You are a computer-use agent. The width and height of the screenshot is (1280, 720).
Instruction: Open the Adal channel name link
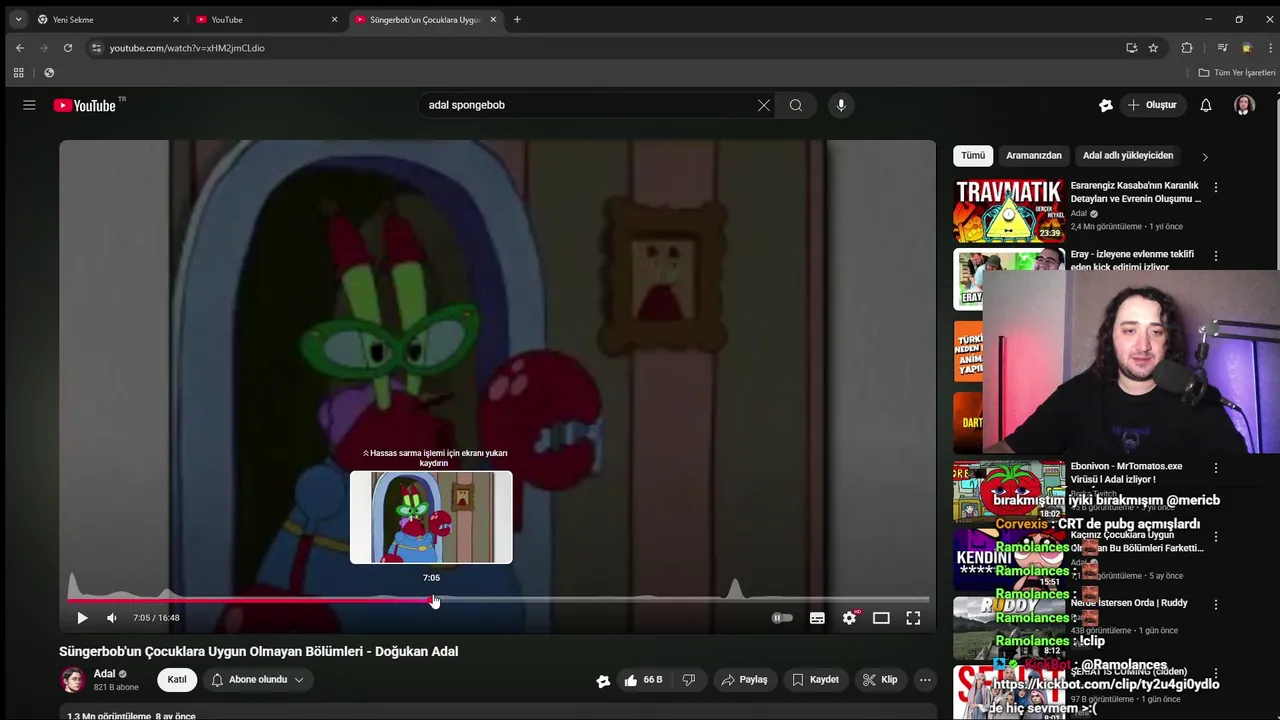click(104, 674)
